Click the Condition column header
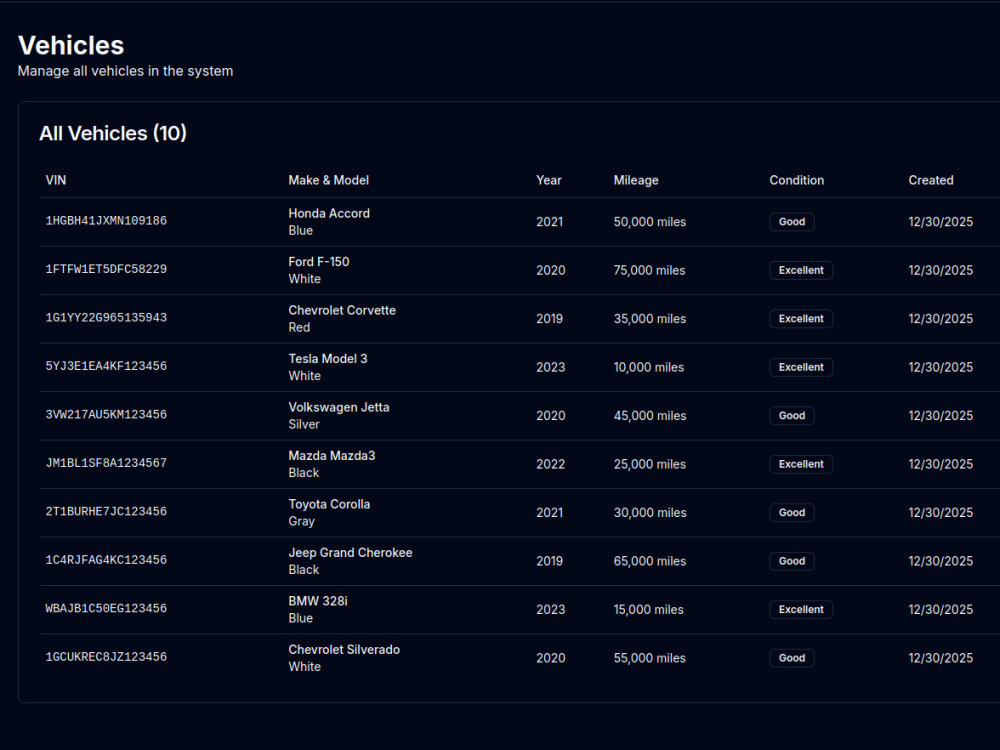 [x=797, y=180]
